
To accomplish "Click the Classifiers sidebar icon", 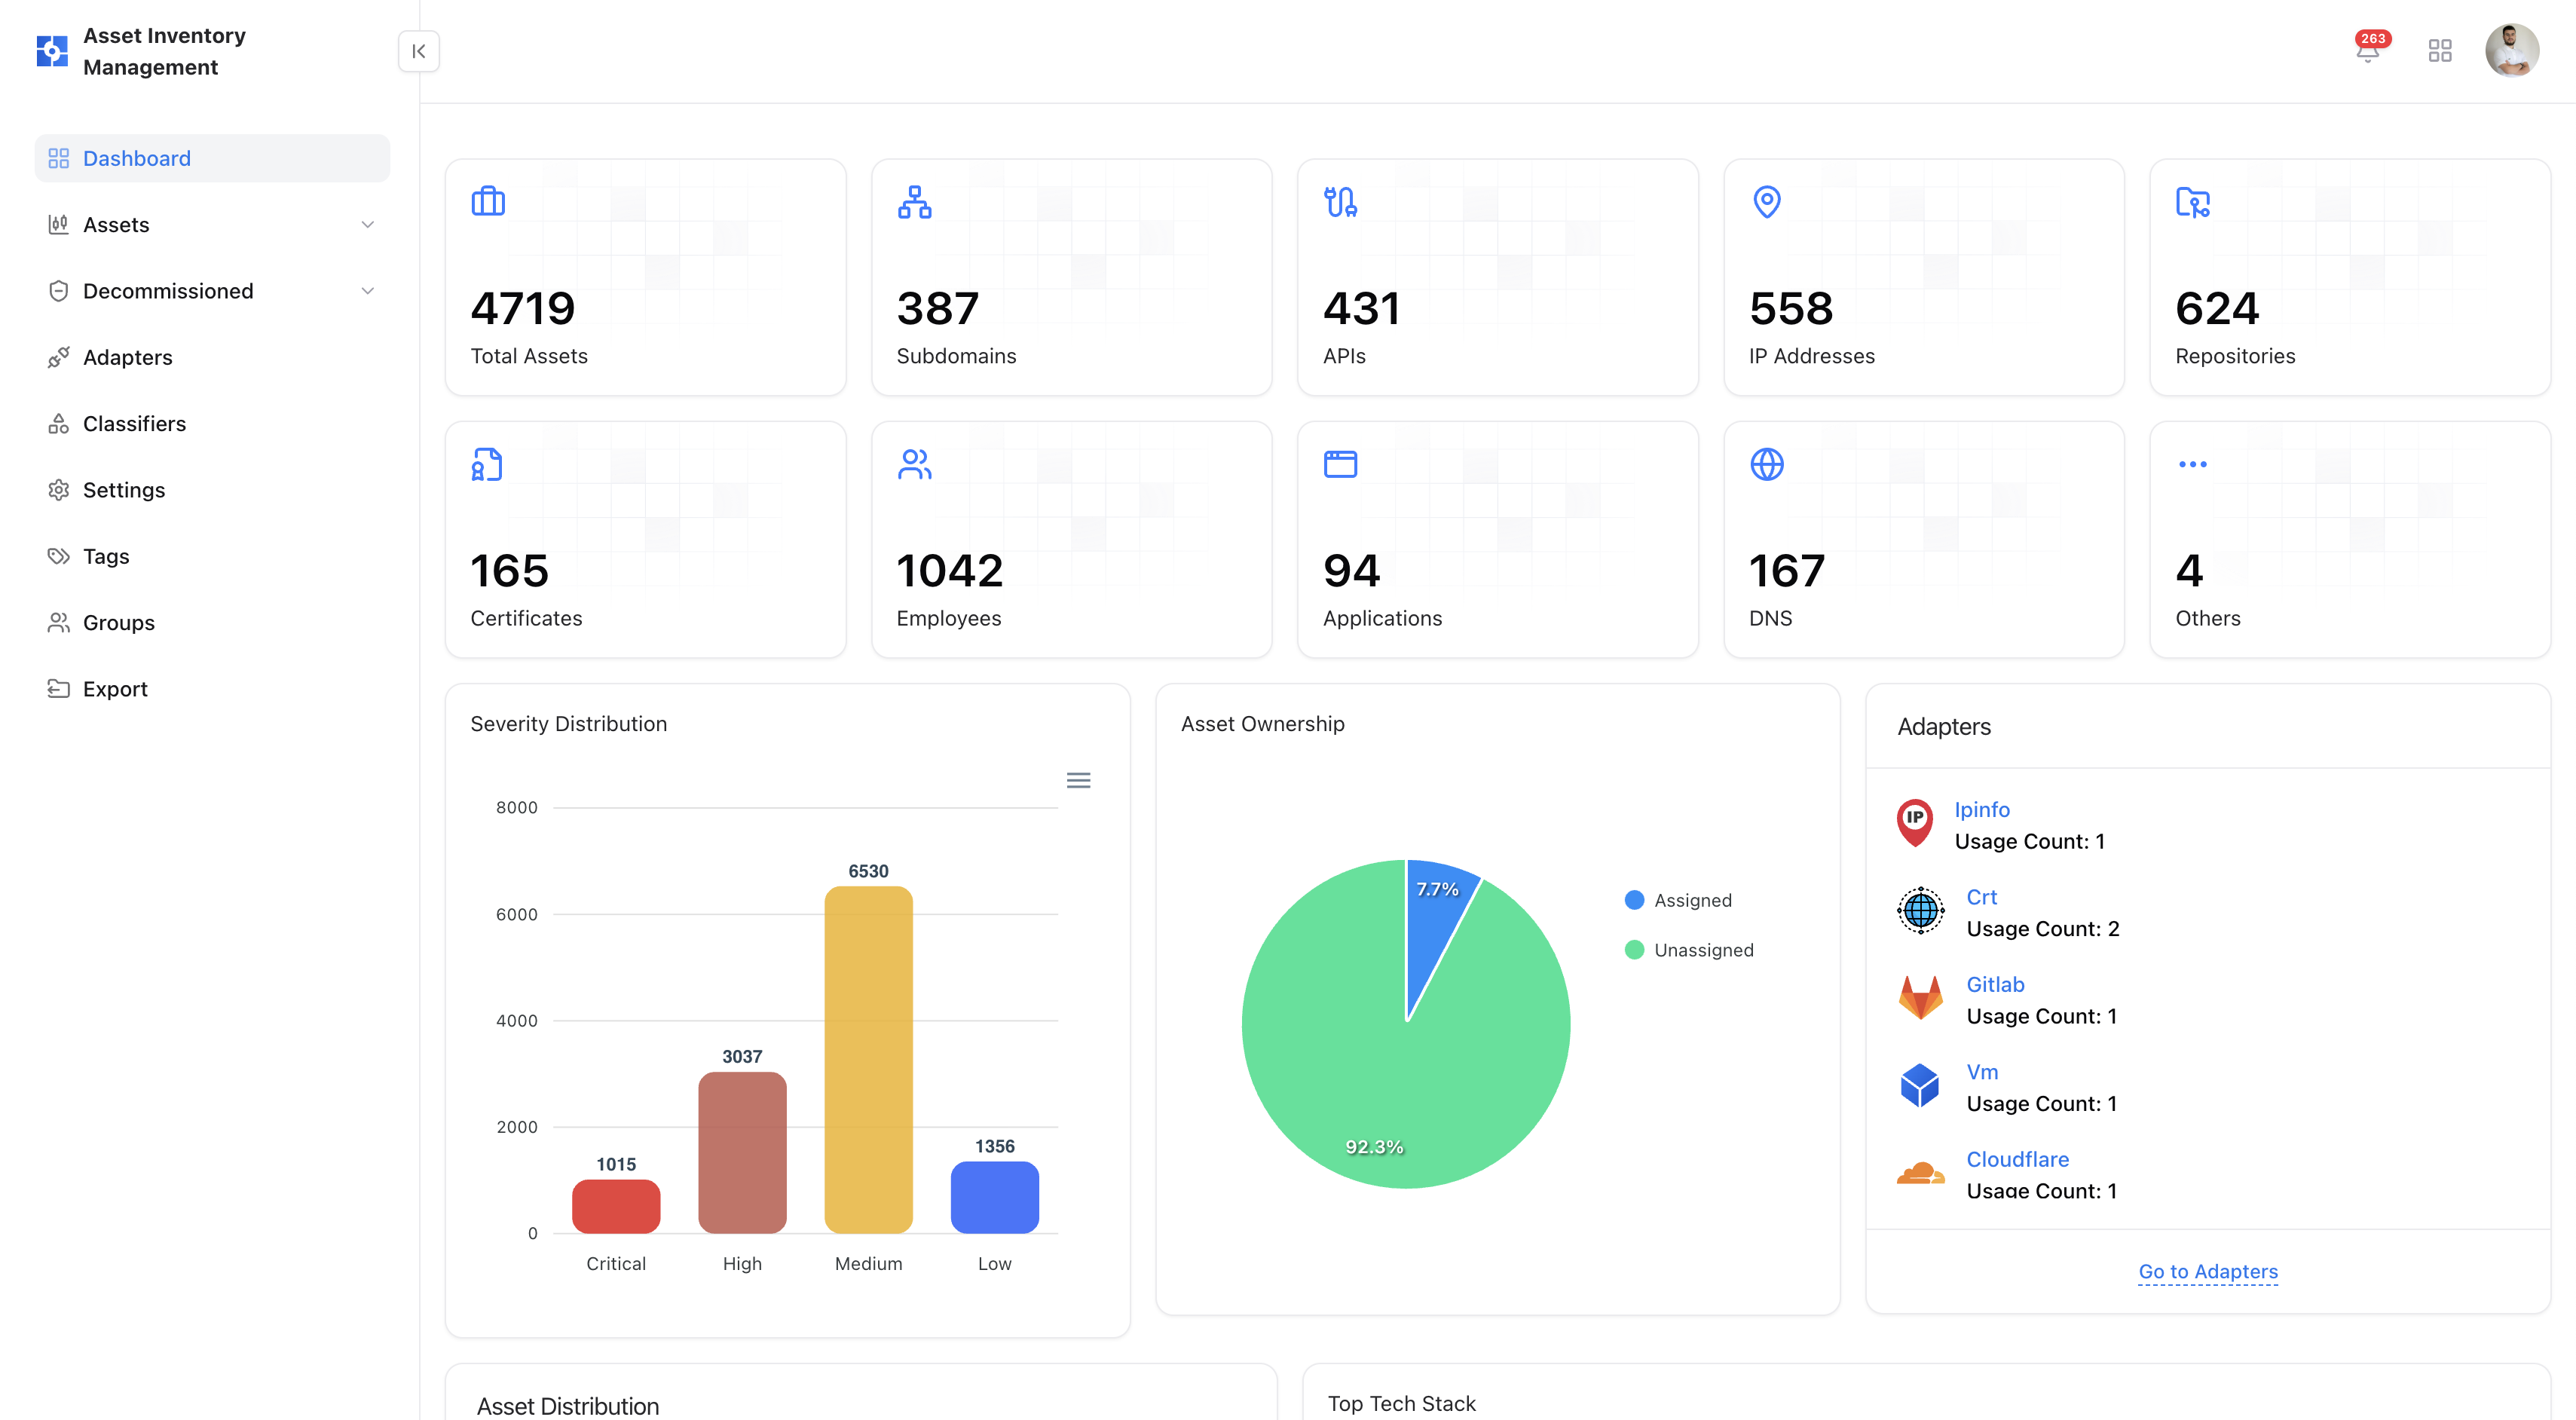I will pyautogui.click(x=59, y=423).
